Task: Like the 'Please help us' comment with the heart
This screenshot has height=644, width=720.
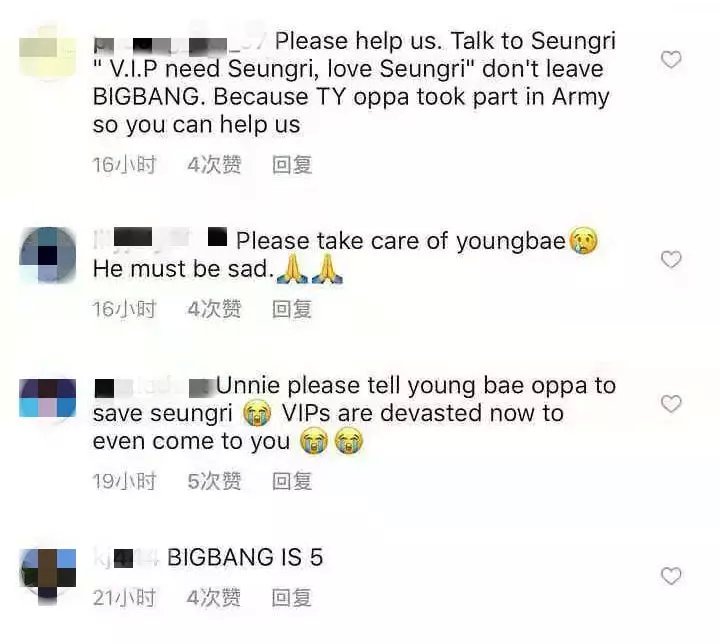Action: [671, 60]
